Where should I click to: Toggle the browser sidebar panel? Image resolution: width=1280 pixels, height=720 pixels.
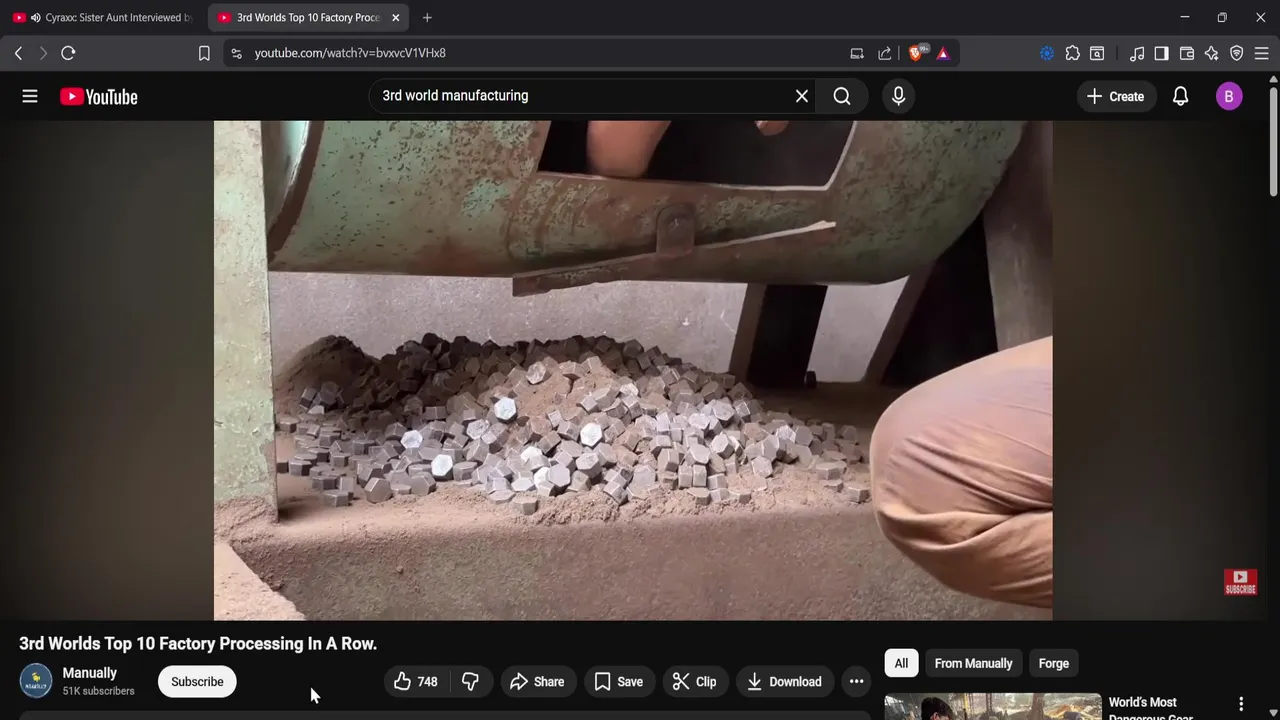pyautogui.click(x=1161, y=53)
